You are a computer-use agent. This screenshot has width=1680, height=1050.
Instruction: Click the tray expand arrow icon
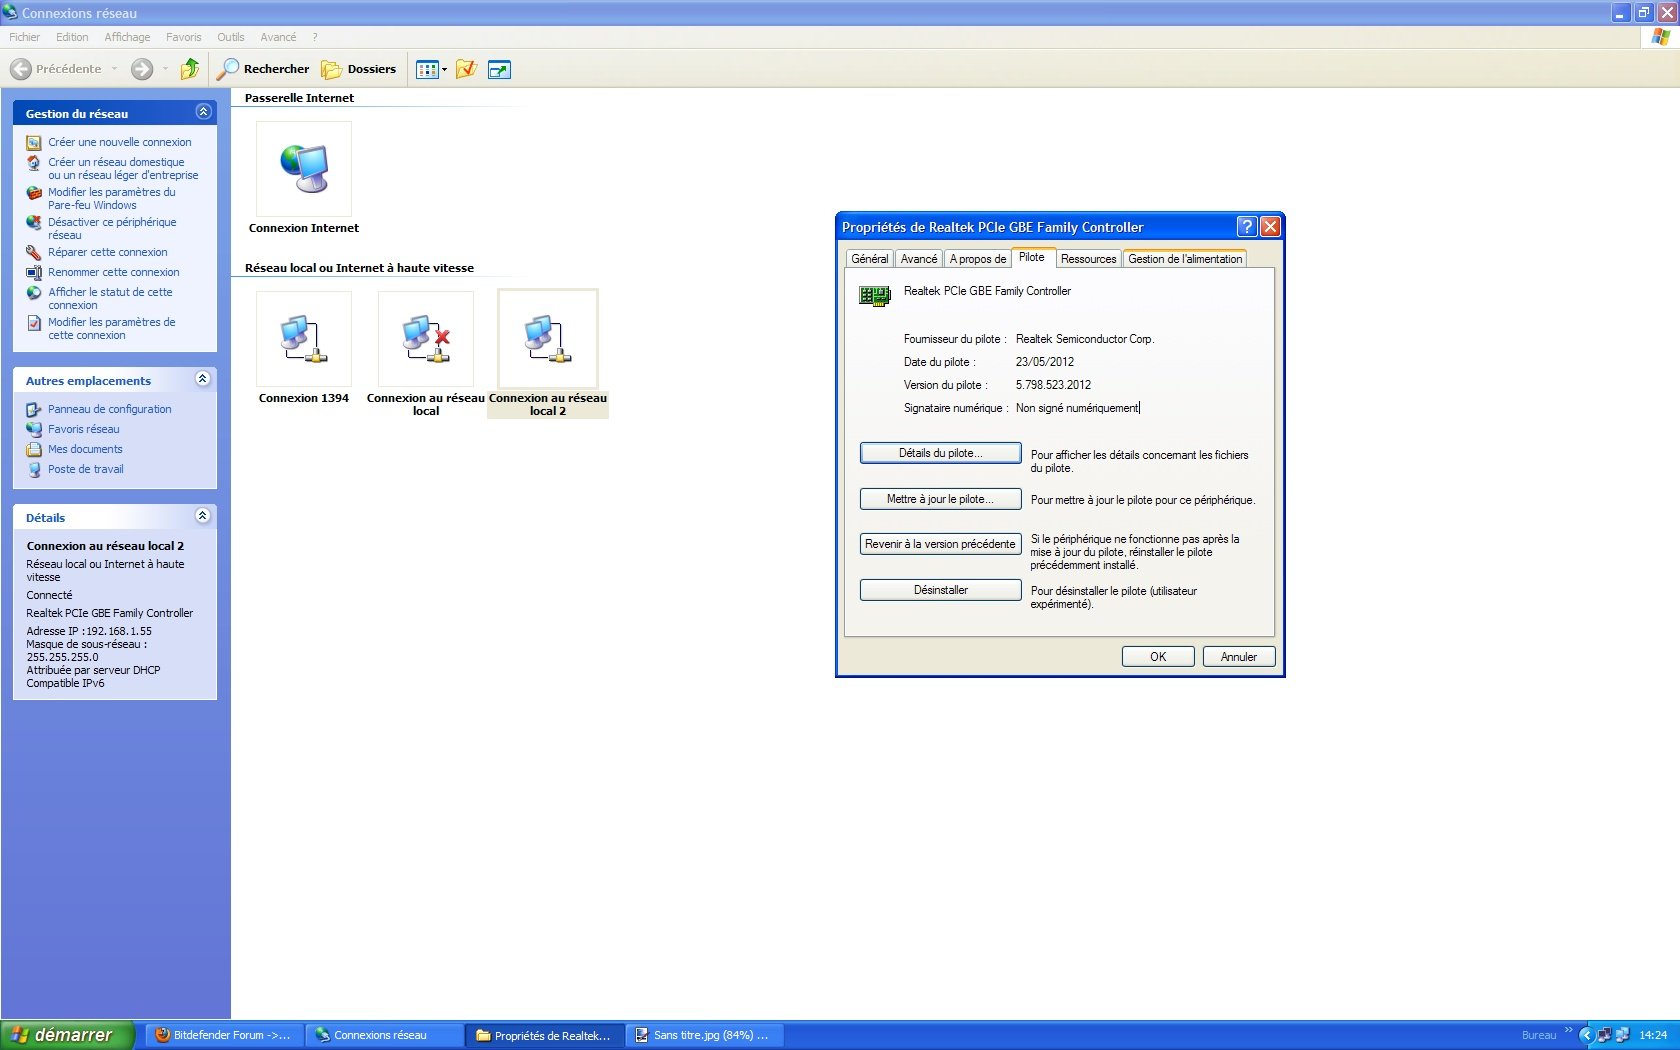[x=1586, y=1035]
